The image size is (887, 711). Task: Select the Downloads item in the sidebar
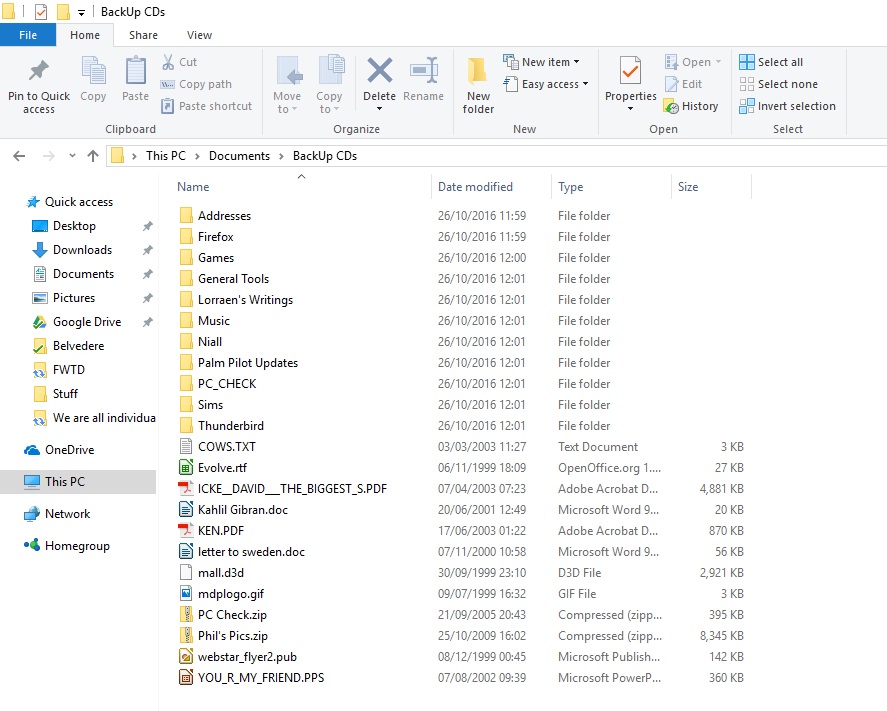[x=85, y=250]
